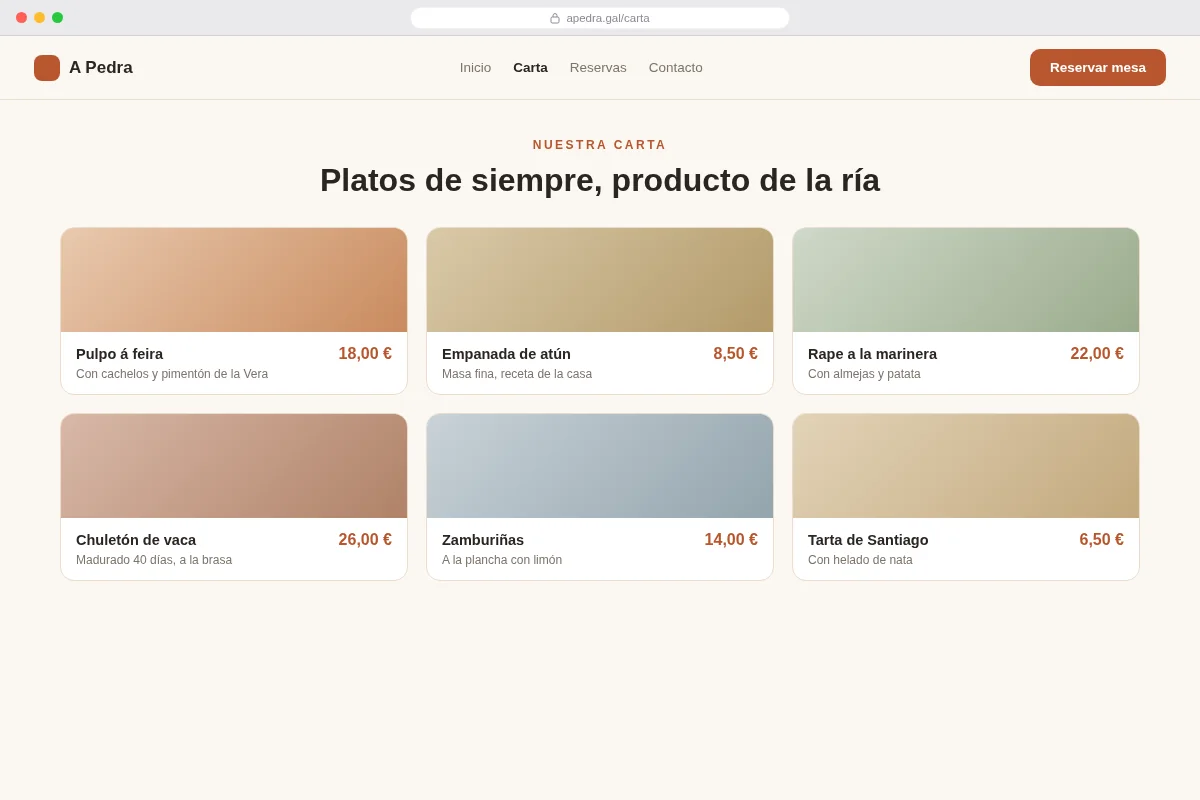Open the Rape a la marinera photo

(966, 280)
